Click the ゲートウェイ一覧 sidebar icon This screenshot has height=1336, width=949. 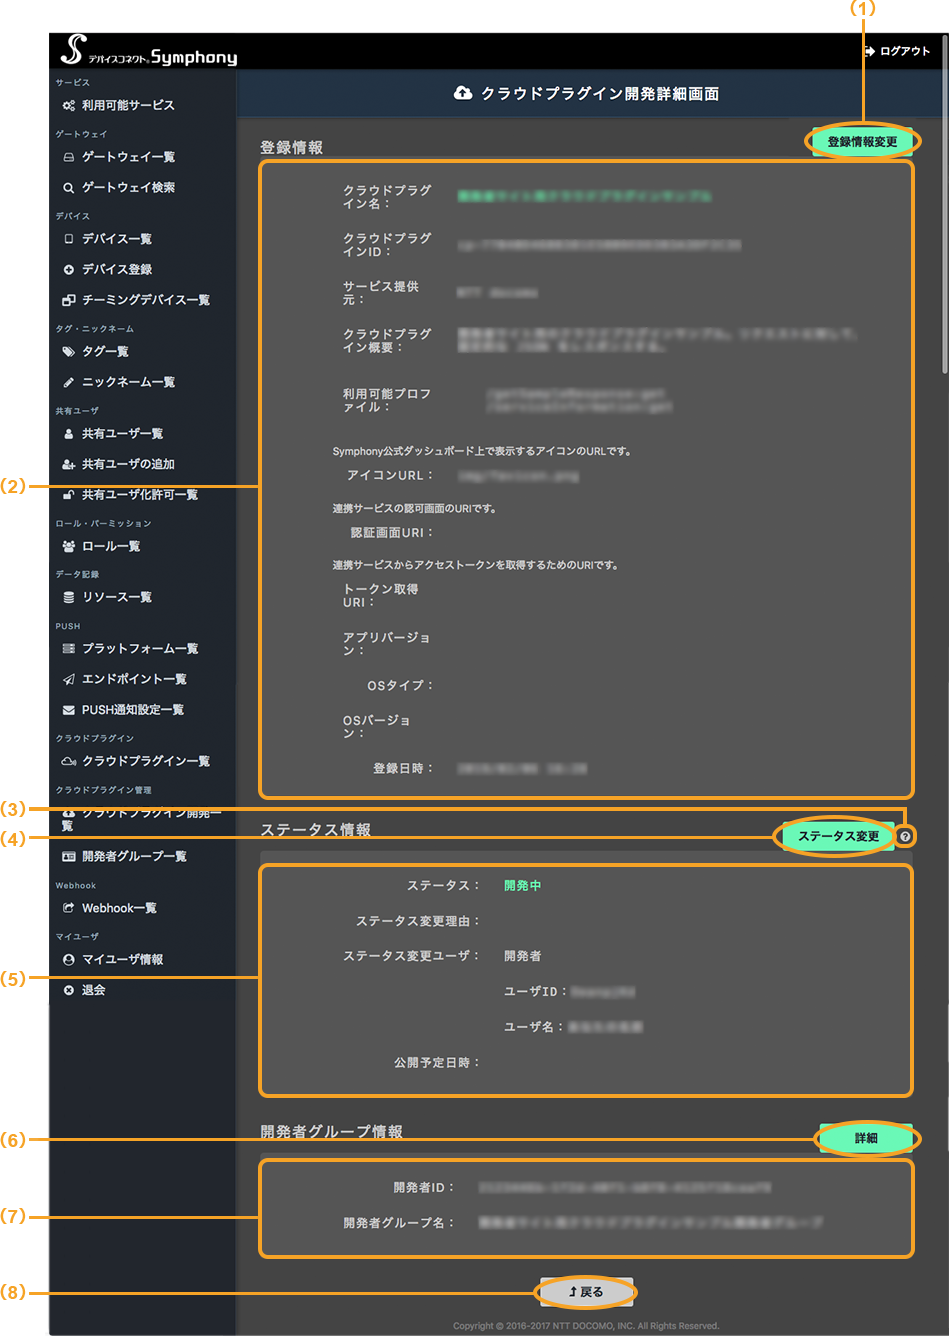point(68,157)
